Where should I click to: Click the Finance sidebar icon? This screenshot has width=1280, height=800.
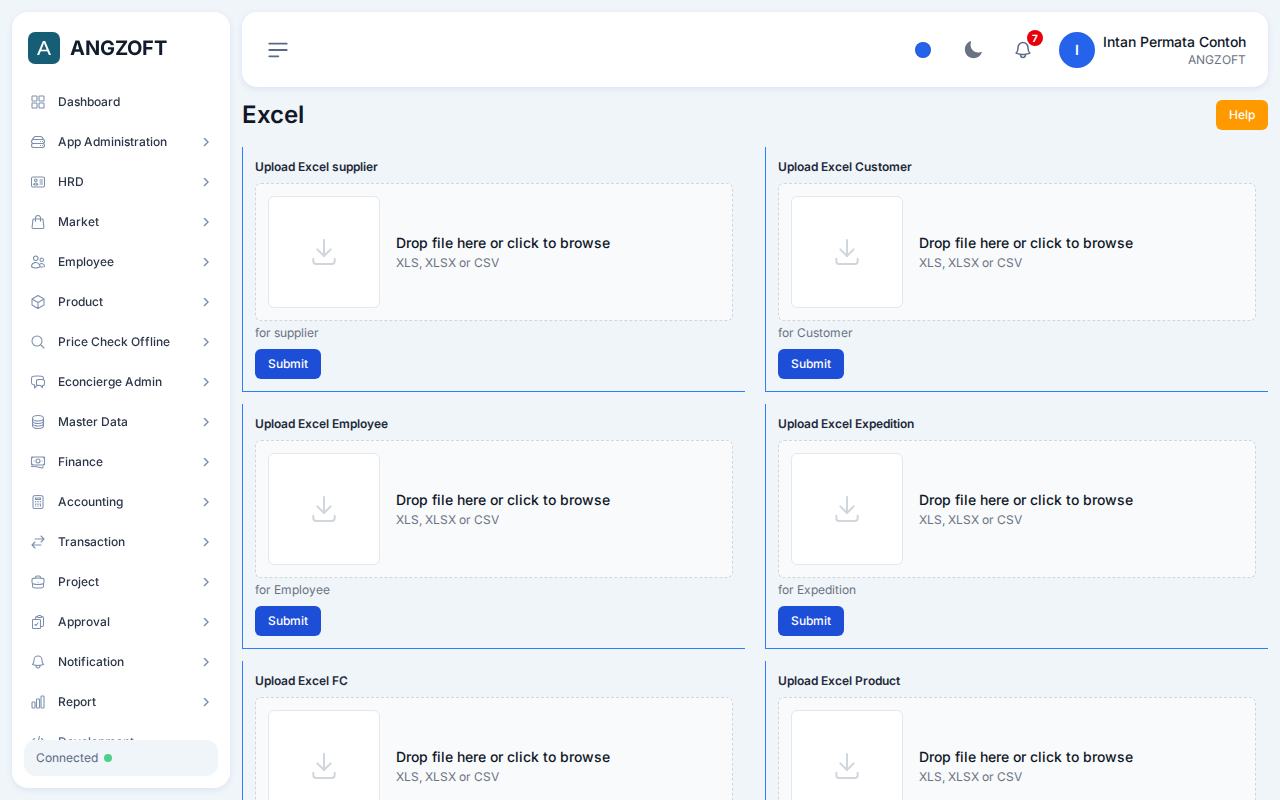pos(38,462)
